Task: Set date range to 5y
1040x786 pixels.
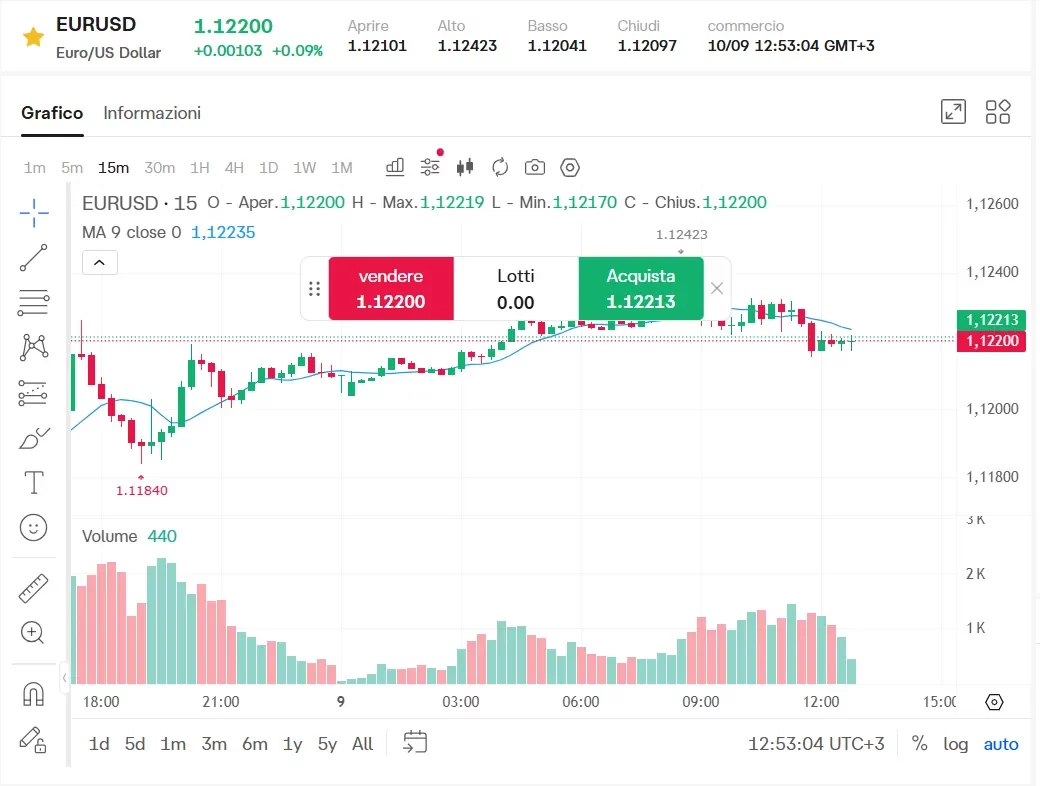Action: [x=327, y=744]
